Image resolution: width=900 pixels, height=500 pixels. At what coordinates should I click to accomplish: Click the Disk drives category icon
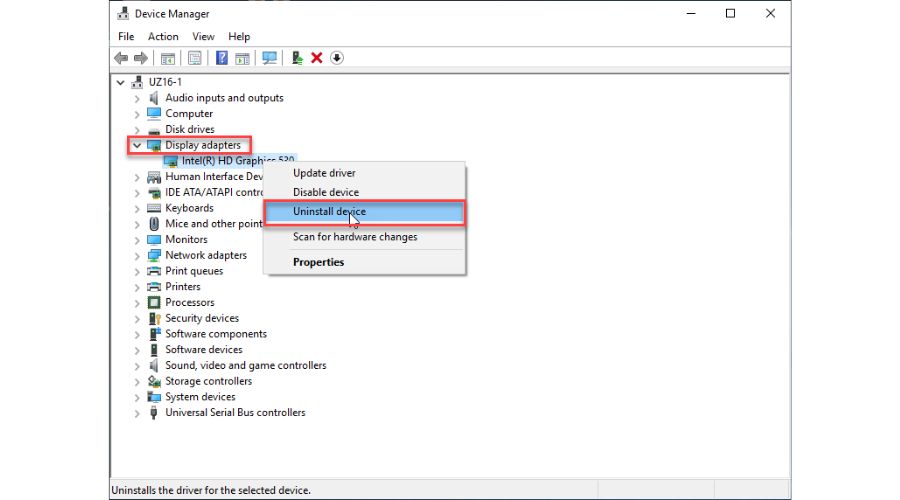(154, 130)
